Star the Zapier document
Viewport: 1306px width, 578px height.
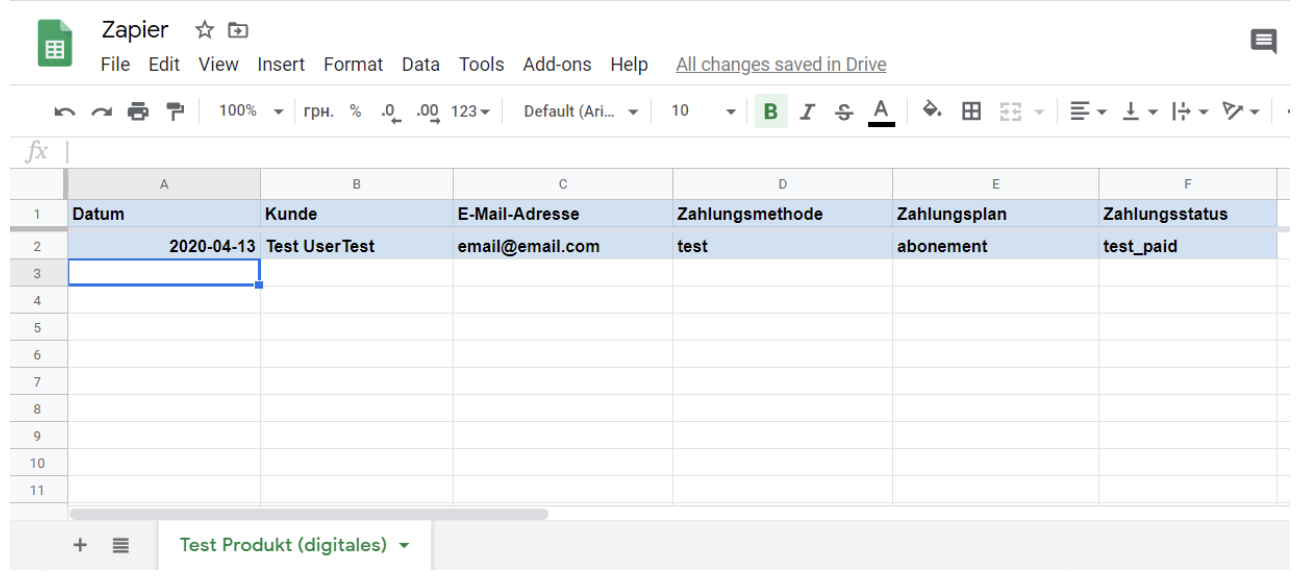coord(204,30)
